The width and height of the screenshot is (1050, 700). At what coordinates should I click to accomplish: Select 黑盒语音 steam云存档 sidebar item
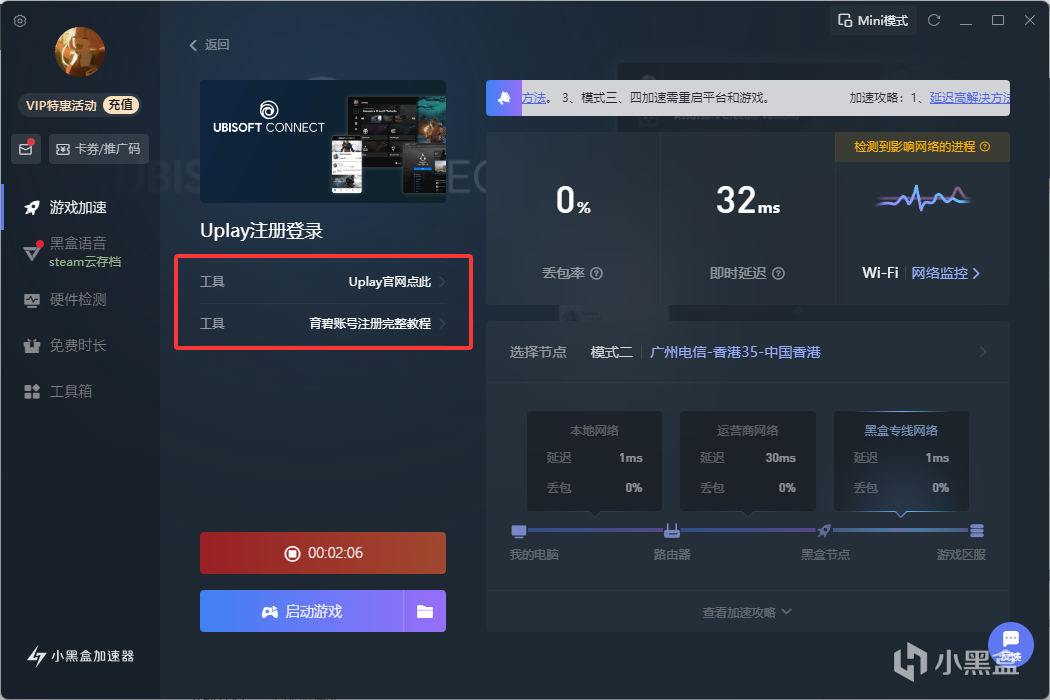click(x=72, y=252)
